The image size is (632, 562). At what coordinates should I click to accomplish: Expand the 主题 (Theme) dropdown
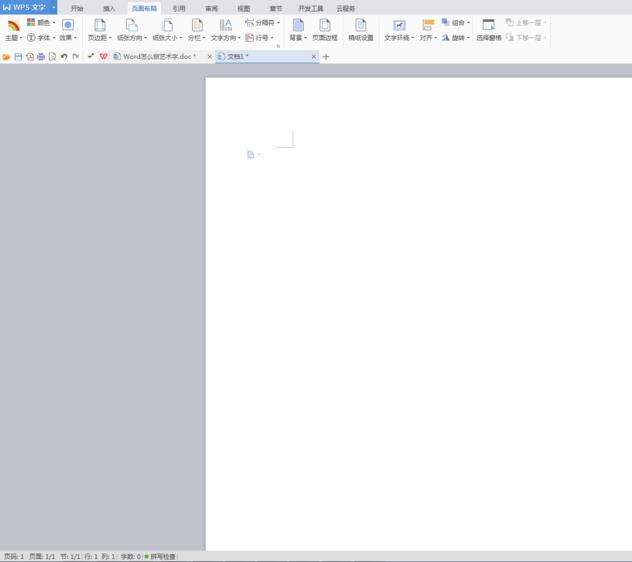click(x=14, y=38)
